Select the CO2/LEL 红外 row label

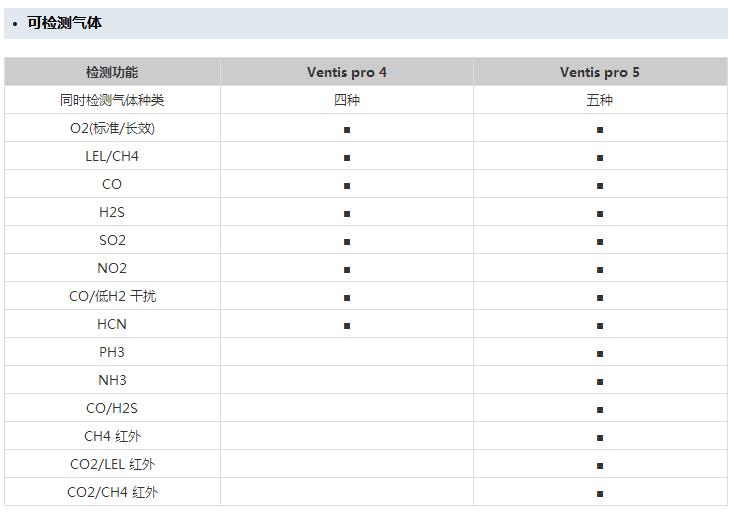[112, 464]
